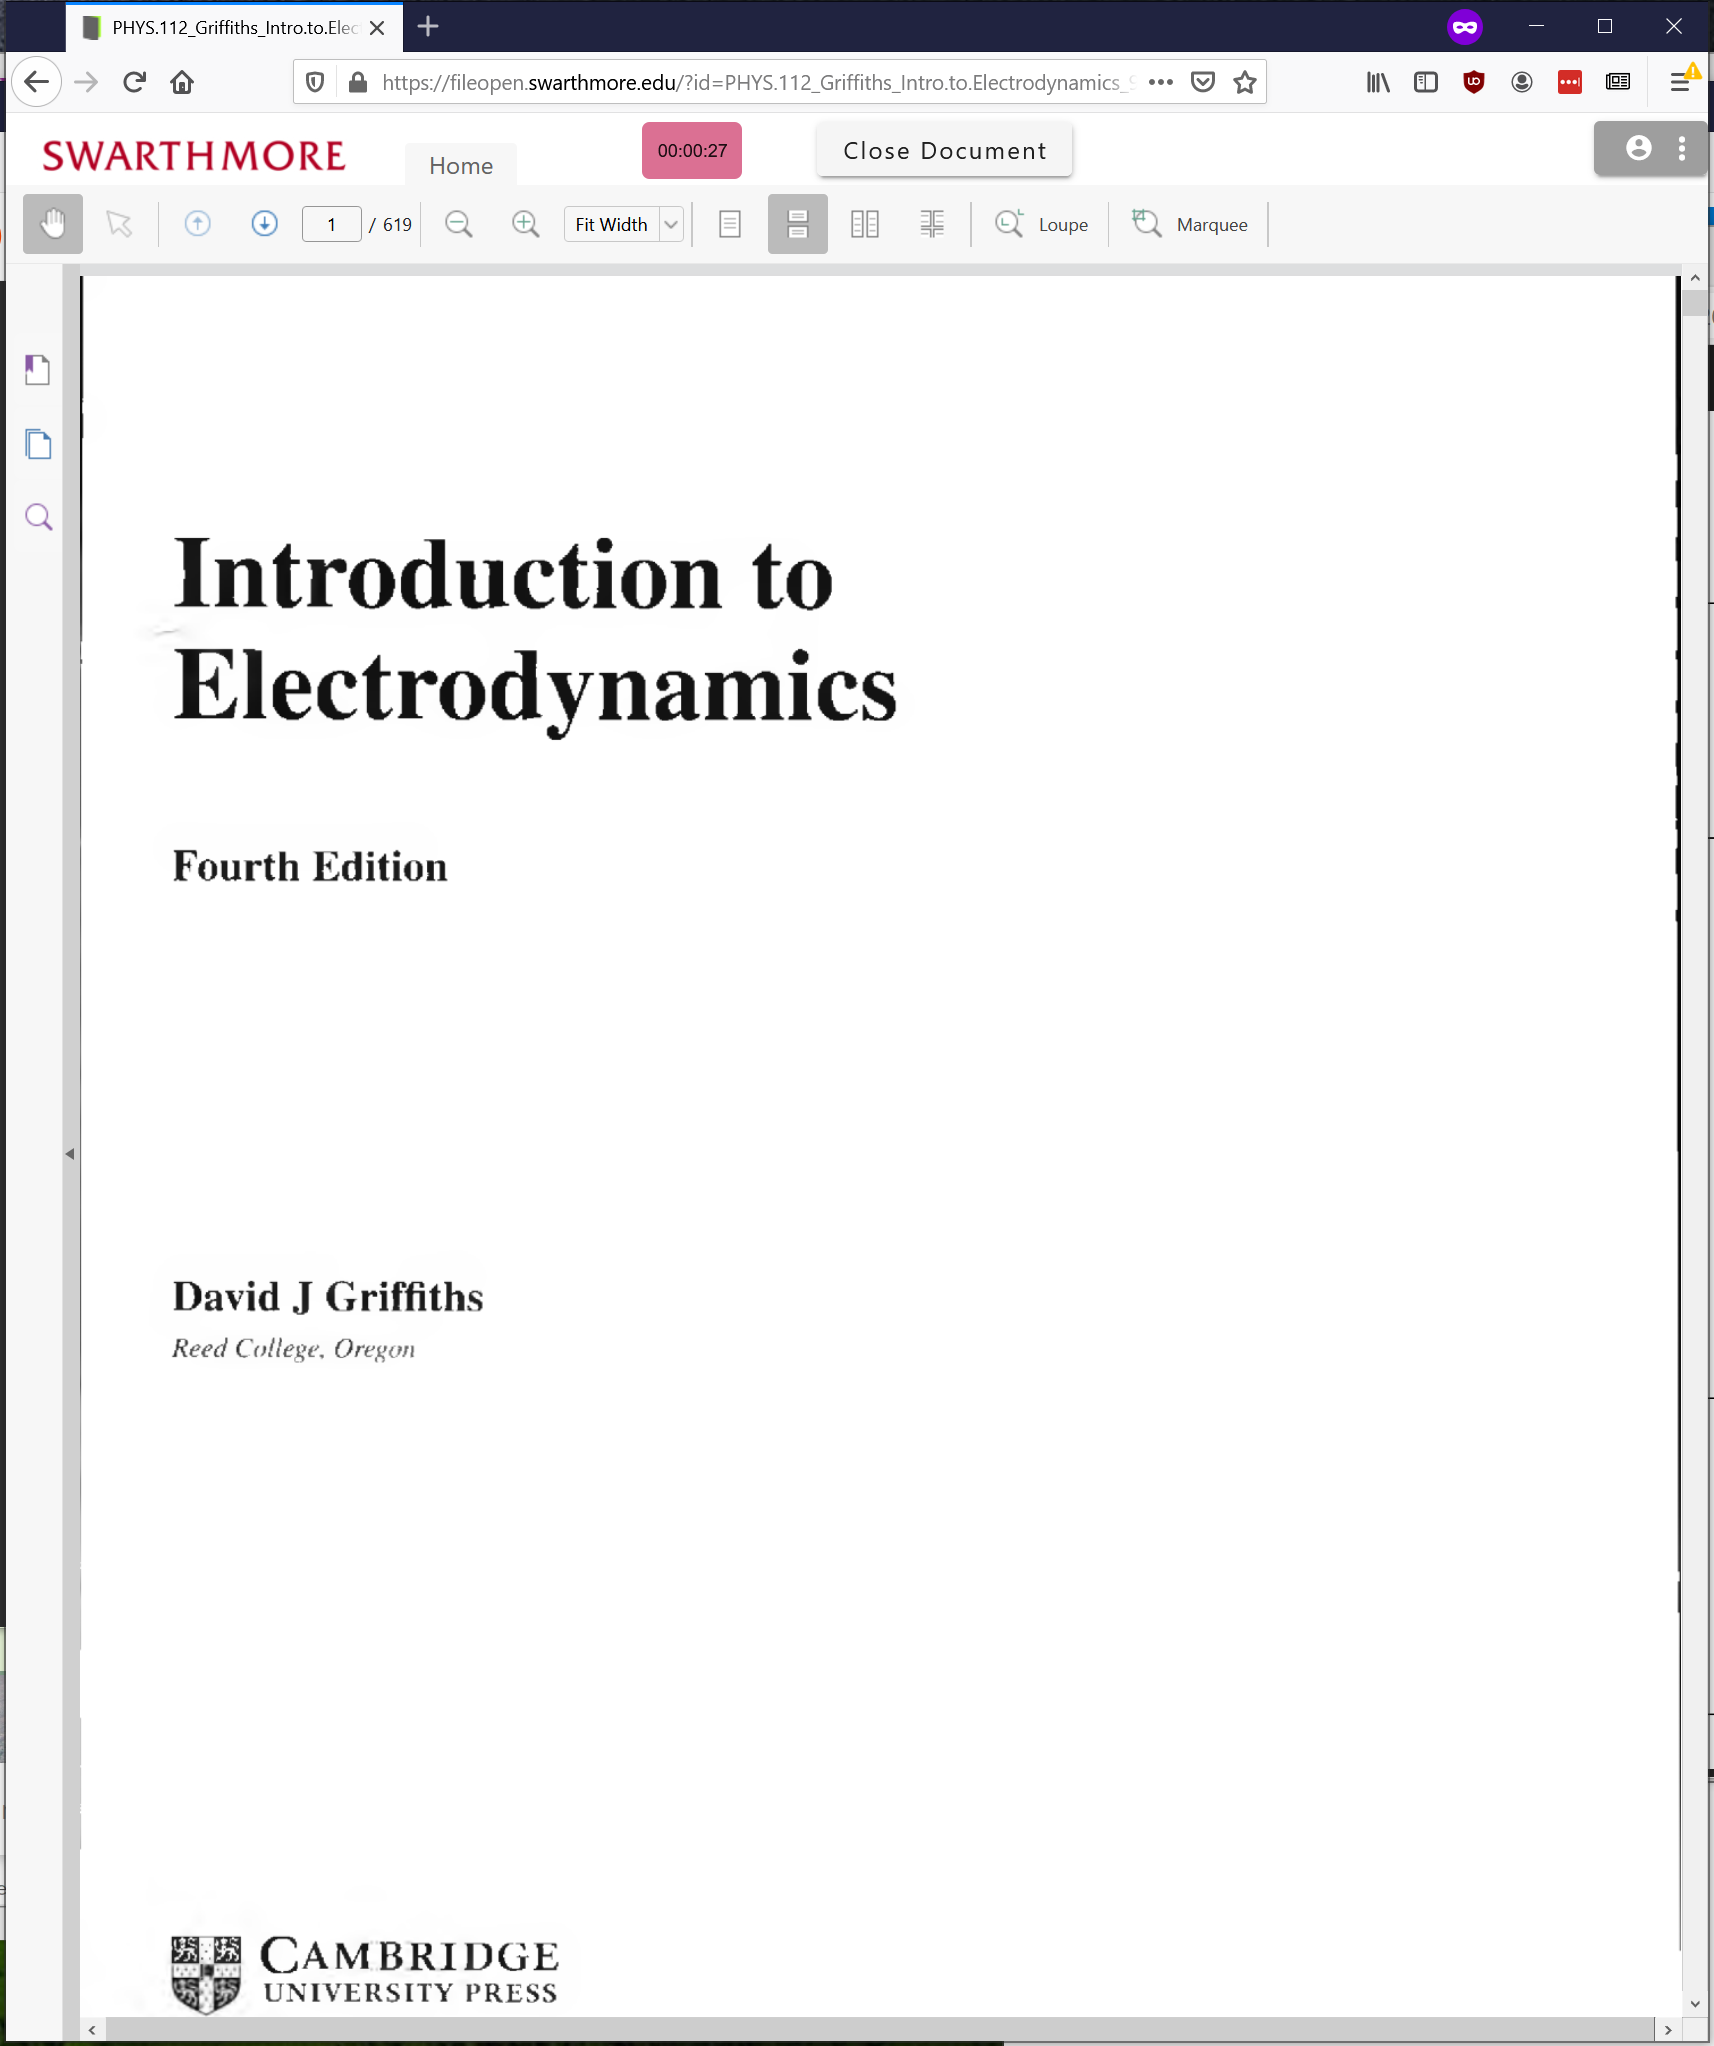Screen dimensions: 1714x2046
Task: Bookmark this page with the star
Action: pyautogui.click(x=1245, y=82)
